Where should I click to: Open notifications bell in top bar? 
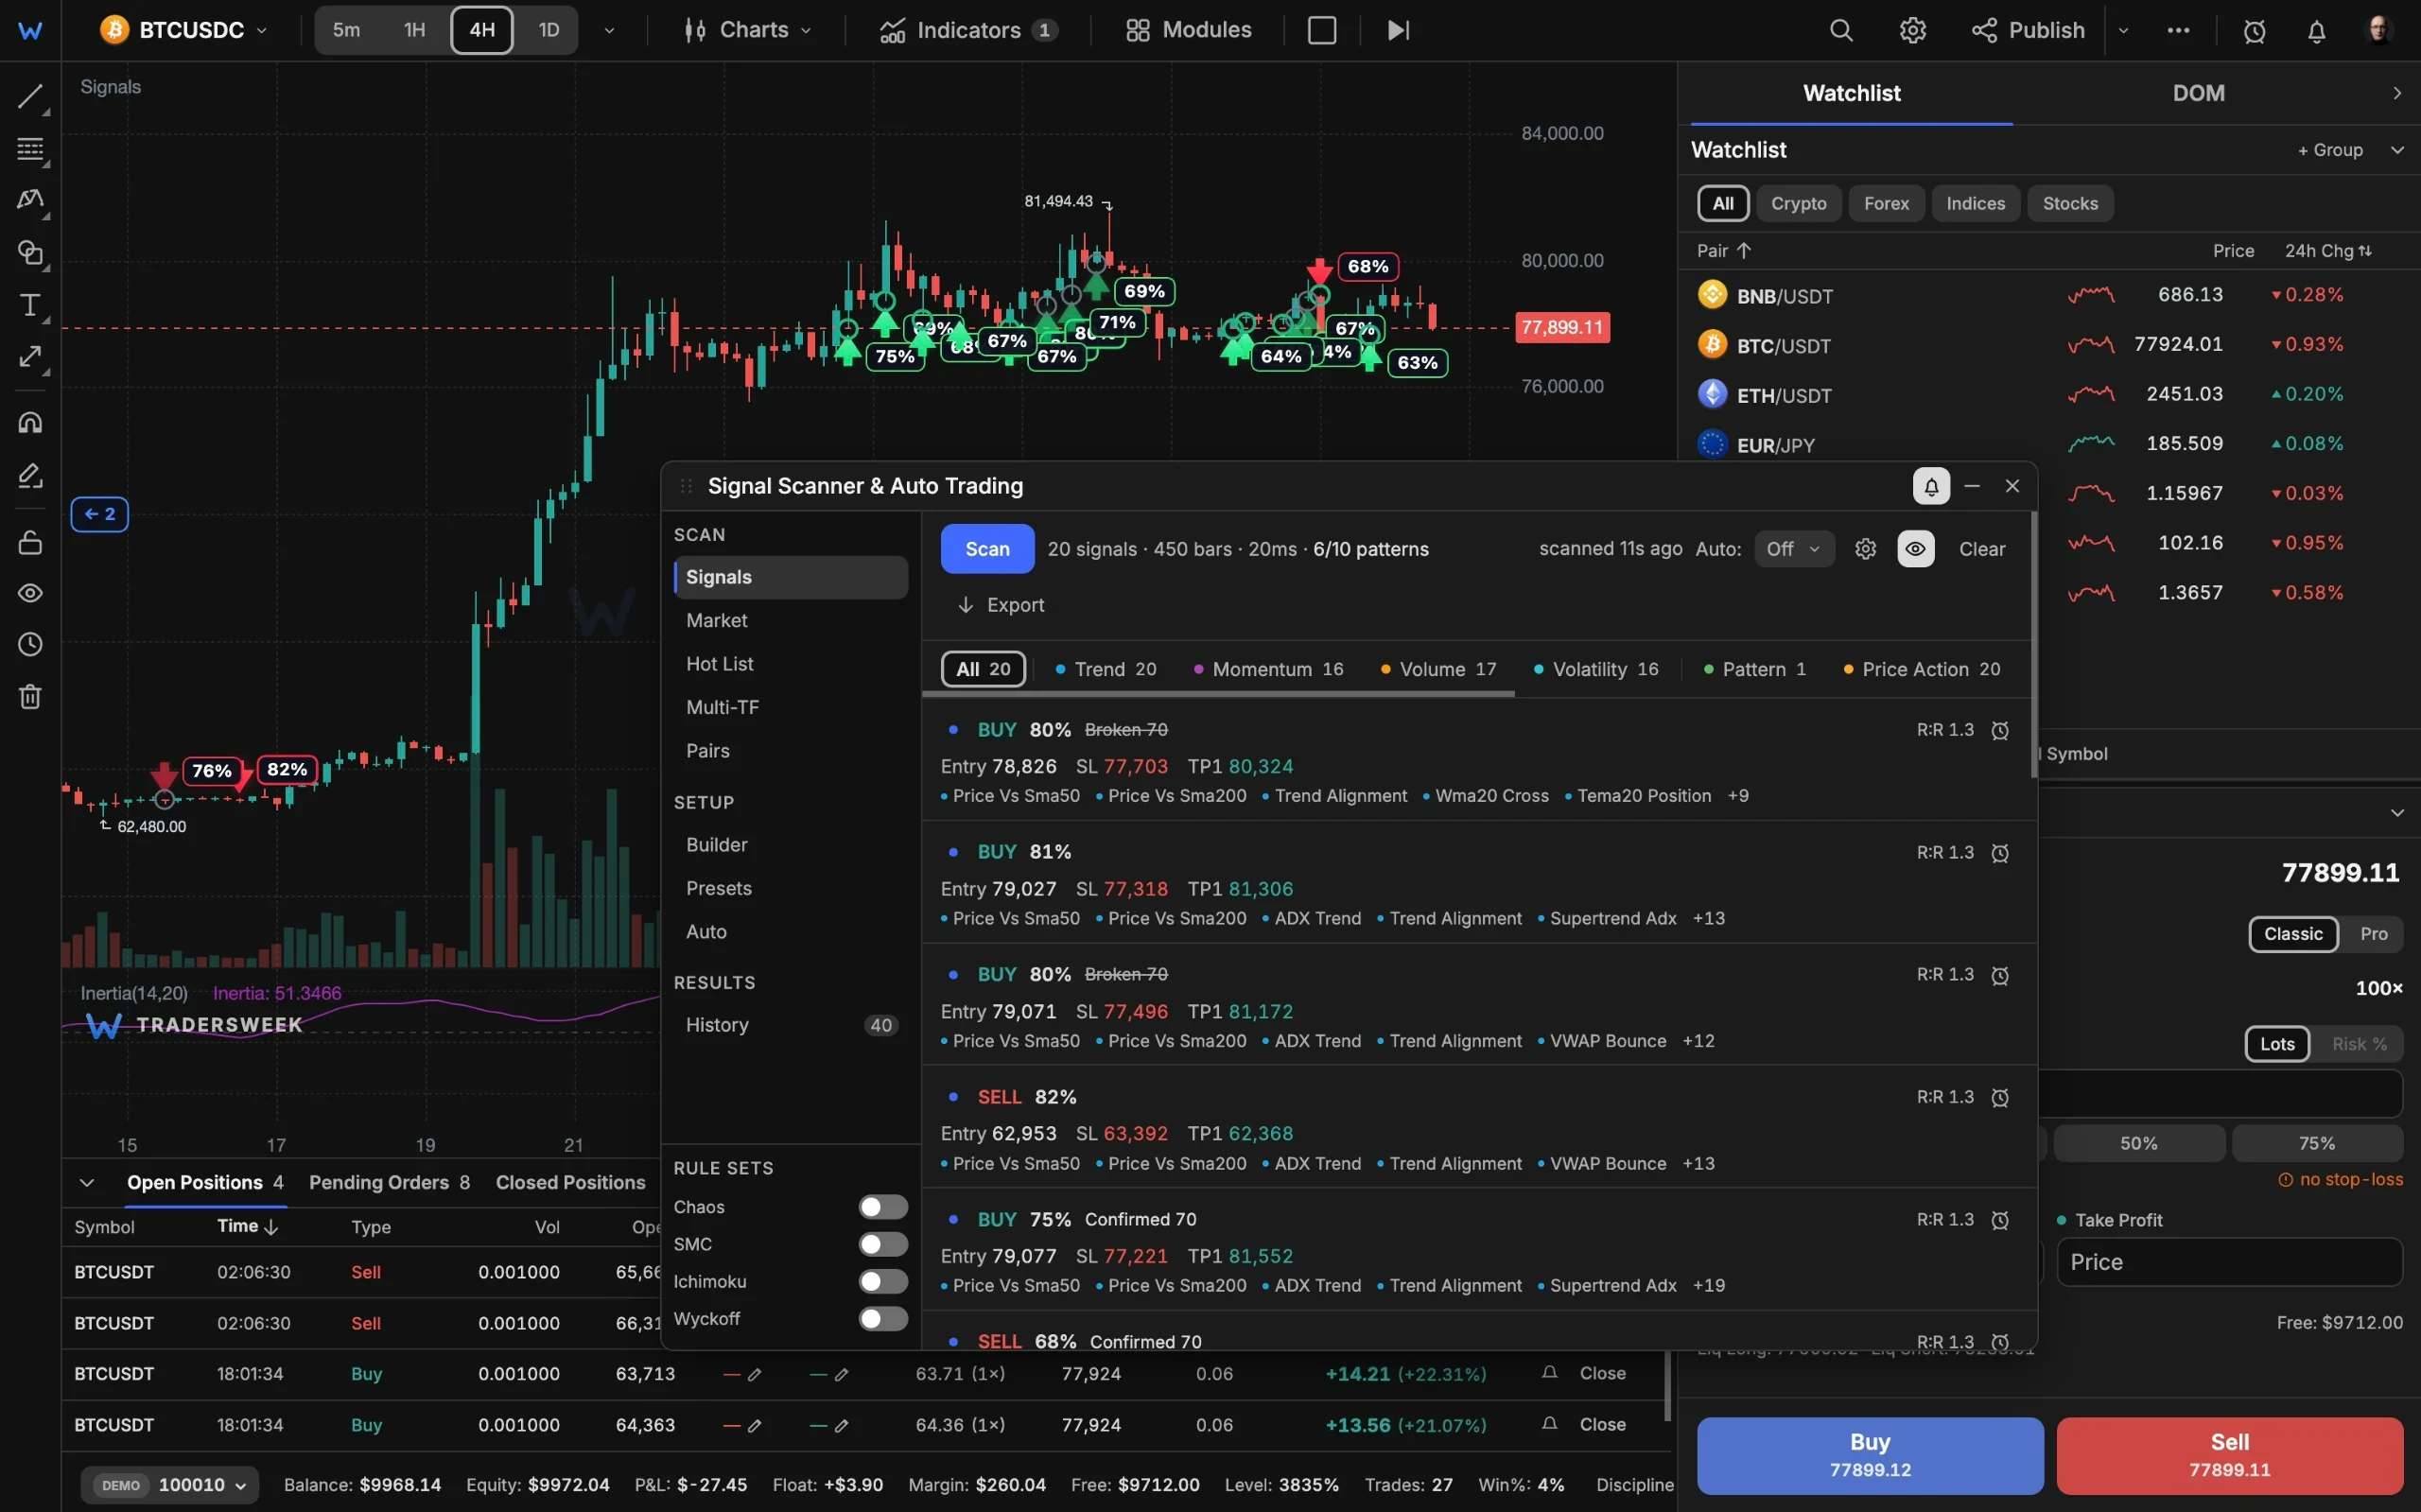pyautogui.click(x=2316, y=31)
